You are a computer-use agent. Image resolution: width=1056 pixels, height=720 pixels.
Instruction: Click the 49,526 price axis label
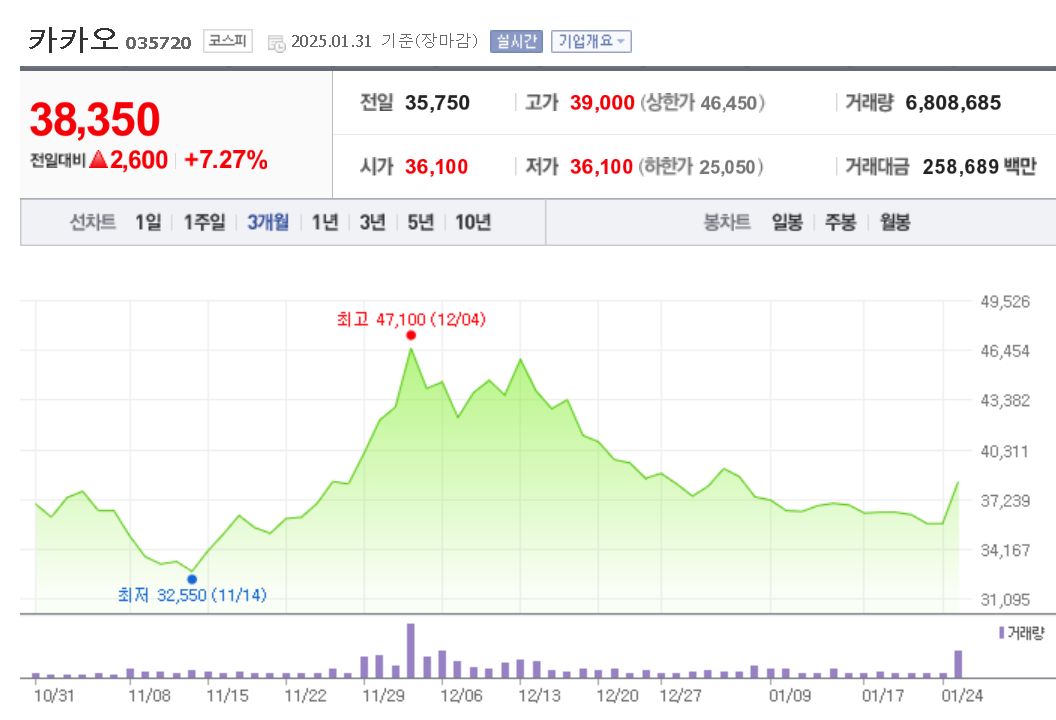(1005, 301)
